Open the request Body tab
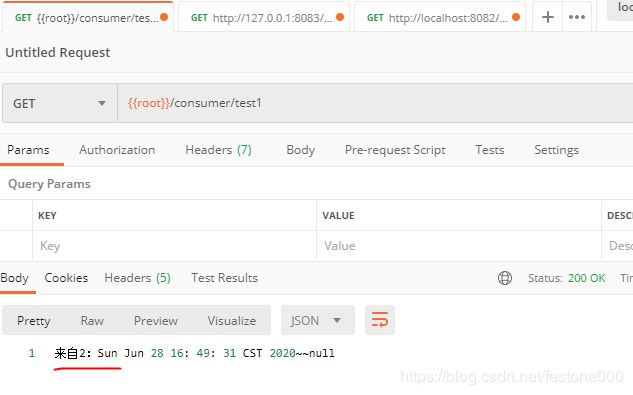633x395 pixels. [300, 150]
